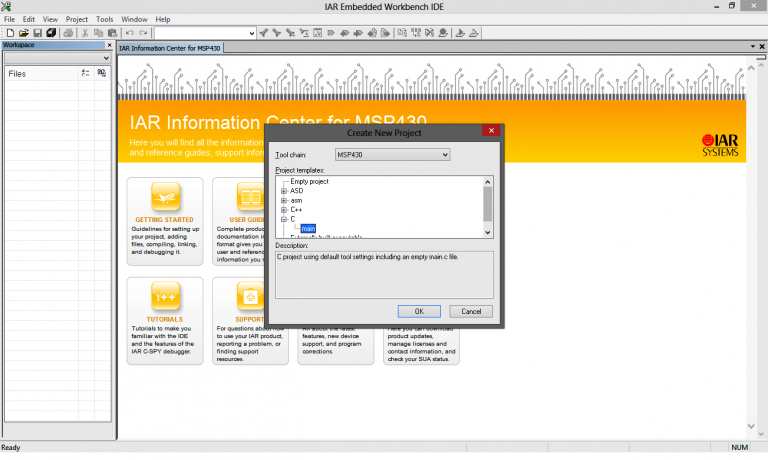
Task: Click the Tutorials i++ icon
Action: click(x=165, y=296)
